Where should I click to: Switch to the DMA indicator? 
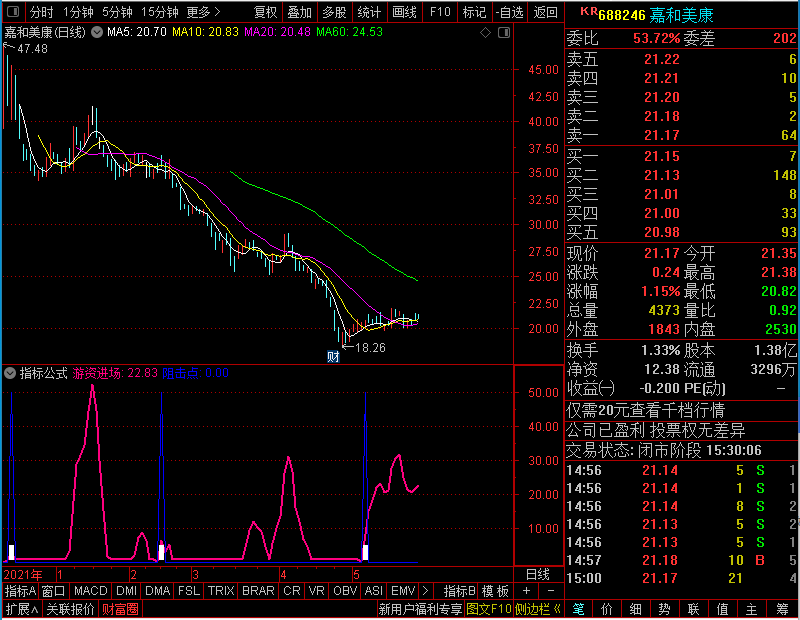click(x=157, y=591)
